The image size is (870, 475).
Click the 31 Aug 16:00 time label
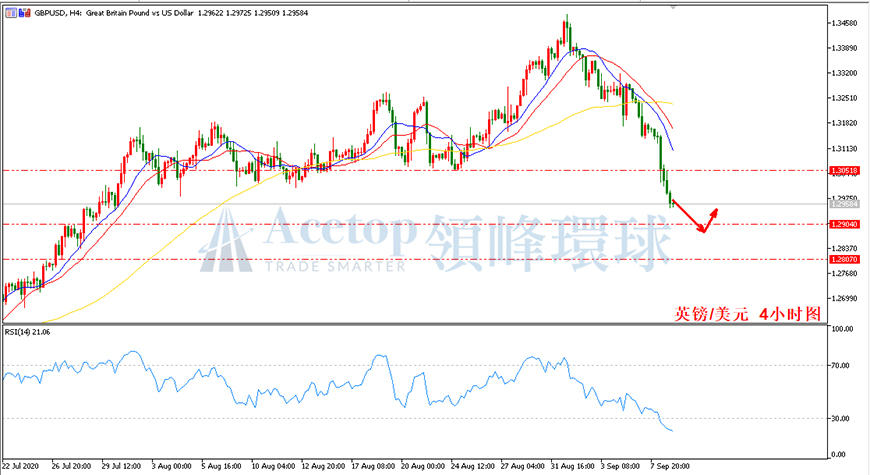tap(573, 466)
